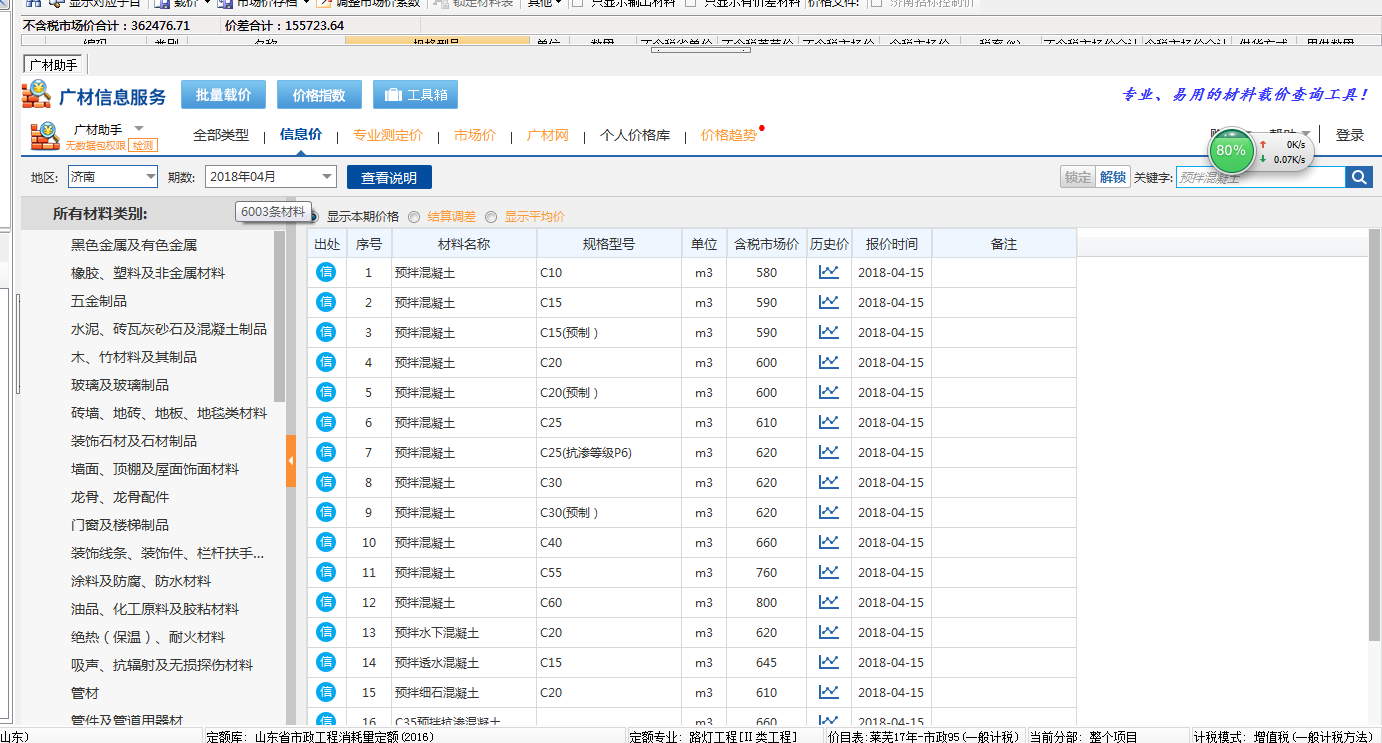The height and width of the screenshot is (743, 1382).
Task: Switch to the 专业测定价 tab
Action: click(388, 135)
